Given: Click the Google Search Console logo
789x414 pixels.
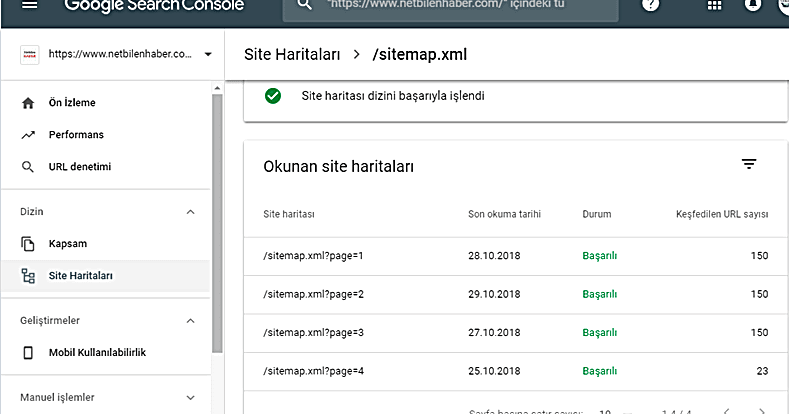Looking at the screenshot, I should click(154, 6).
